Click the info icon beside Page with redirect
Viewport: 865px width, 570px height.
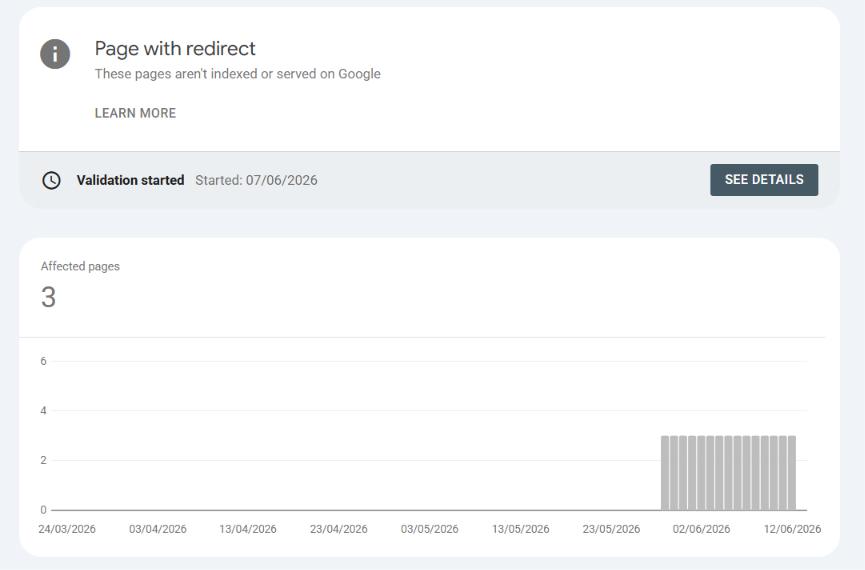(x=55, y=54)
